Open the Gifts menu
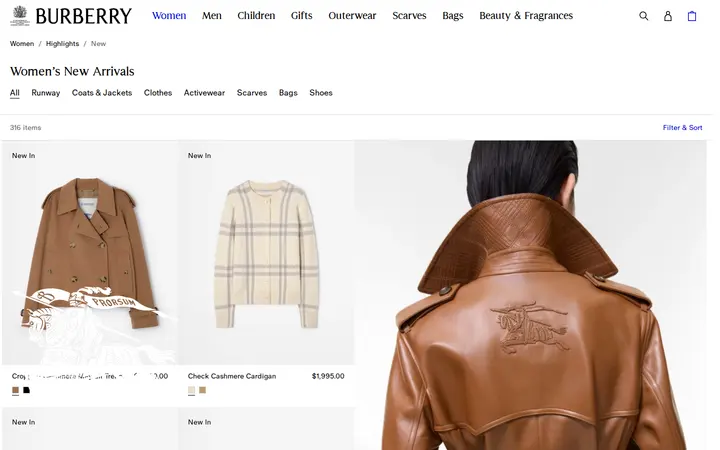This screenshot has width=720, height=450. tap(302, 16)
